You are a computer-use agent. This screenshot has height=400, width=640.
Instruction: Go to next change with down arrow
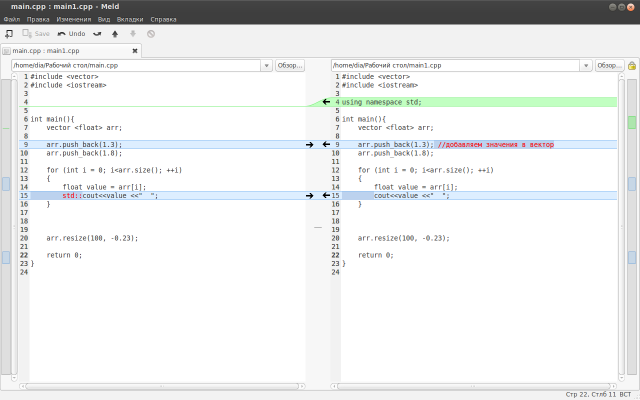133,34
